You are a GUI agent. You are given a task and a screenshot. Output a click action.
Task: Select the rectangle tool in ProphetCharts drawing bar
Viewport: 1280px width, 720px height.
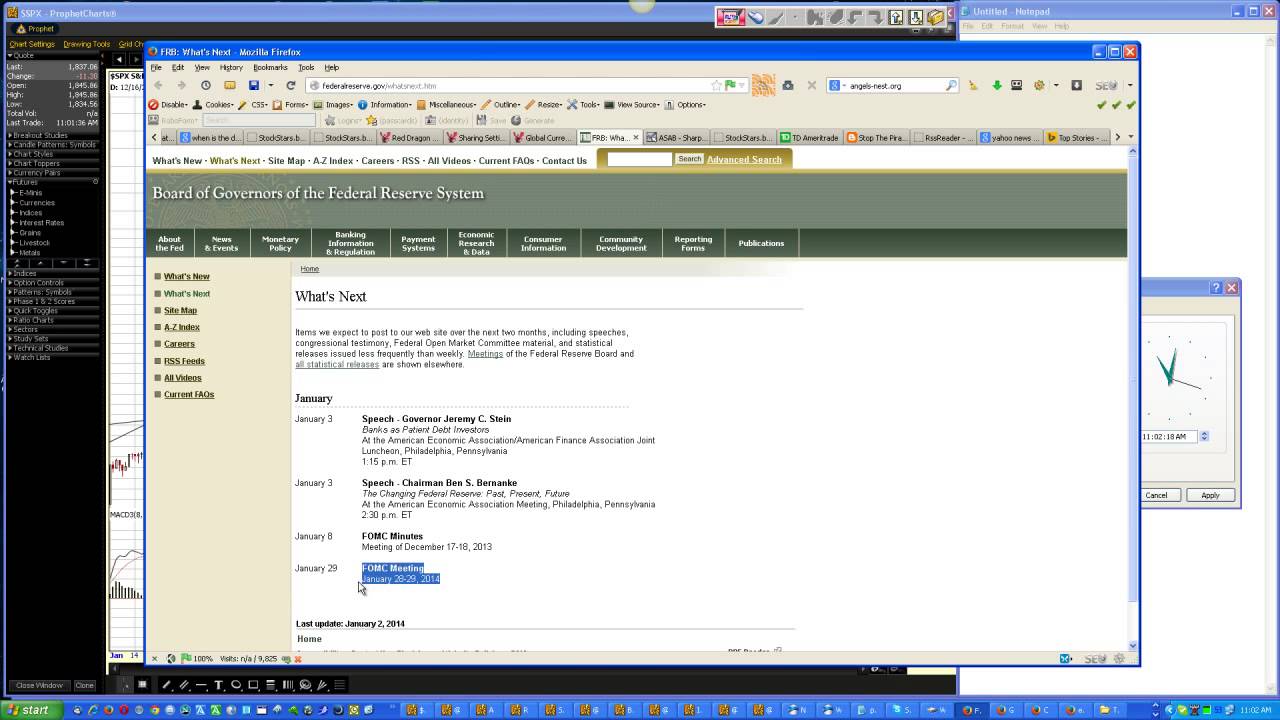[x=254, y=685]
